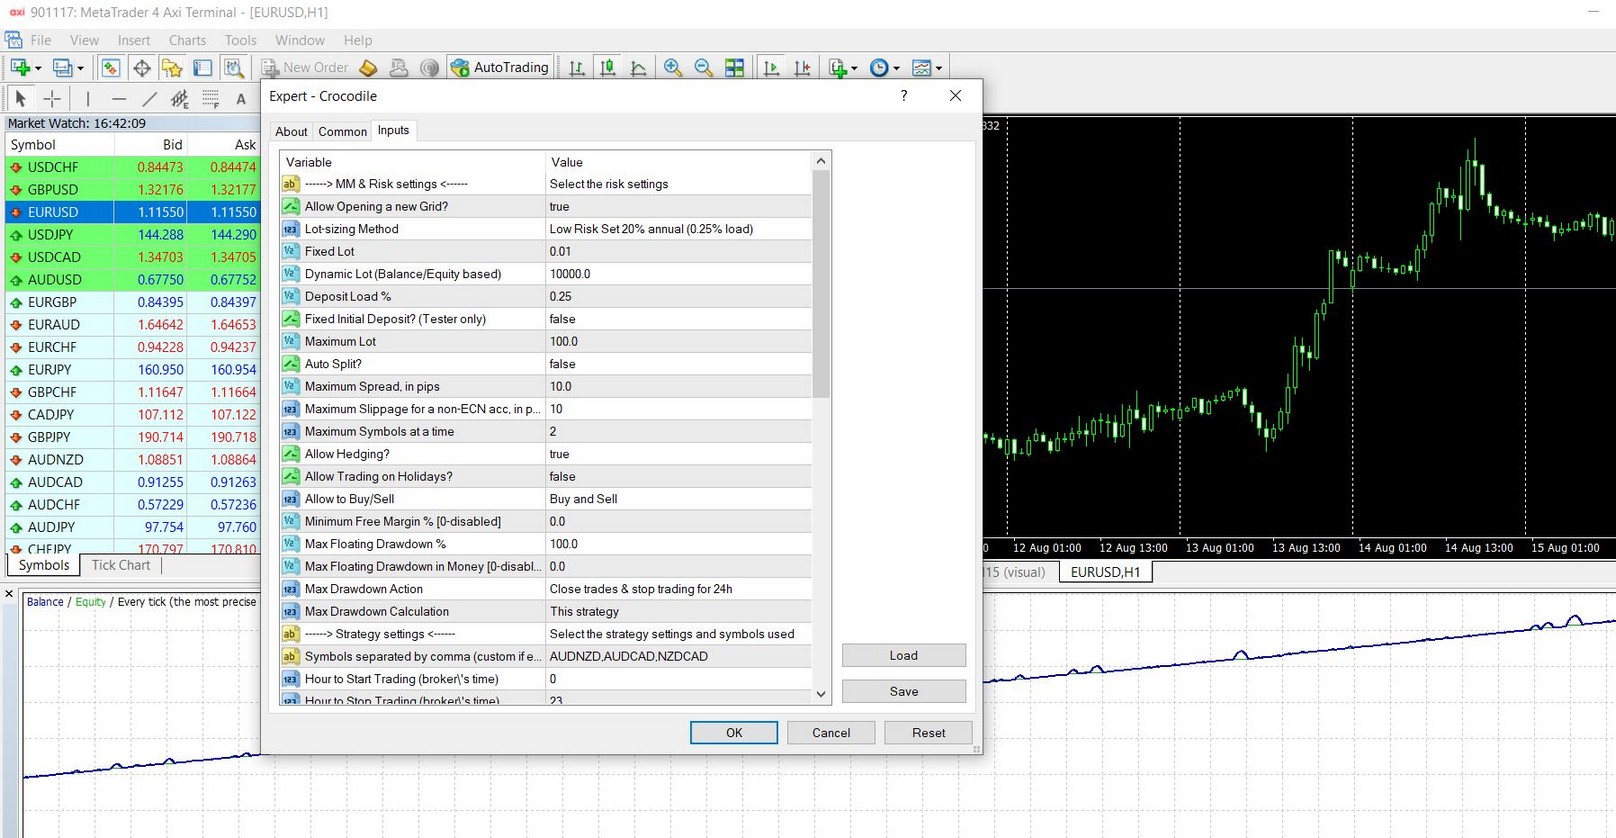Click the Zoom Out magnifier icon

click(704, 68)
